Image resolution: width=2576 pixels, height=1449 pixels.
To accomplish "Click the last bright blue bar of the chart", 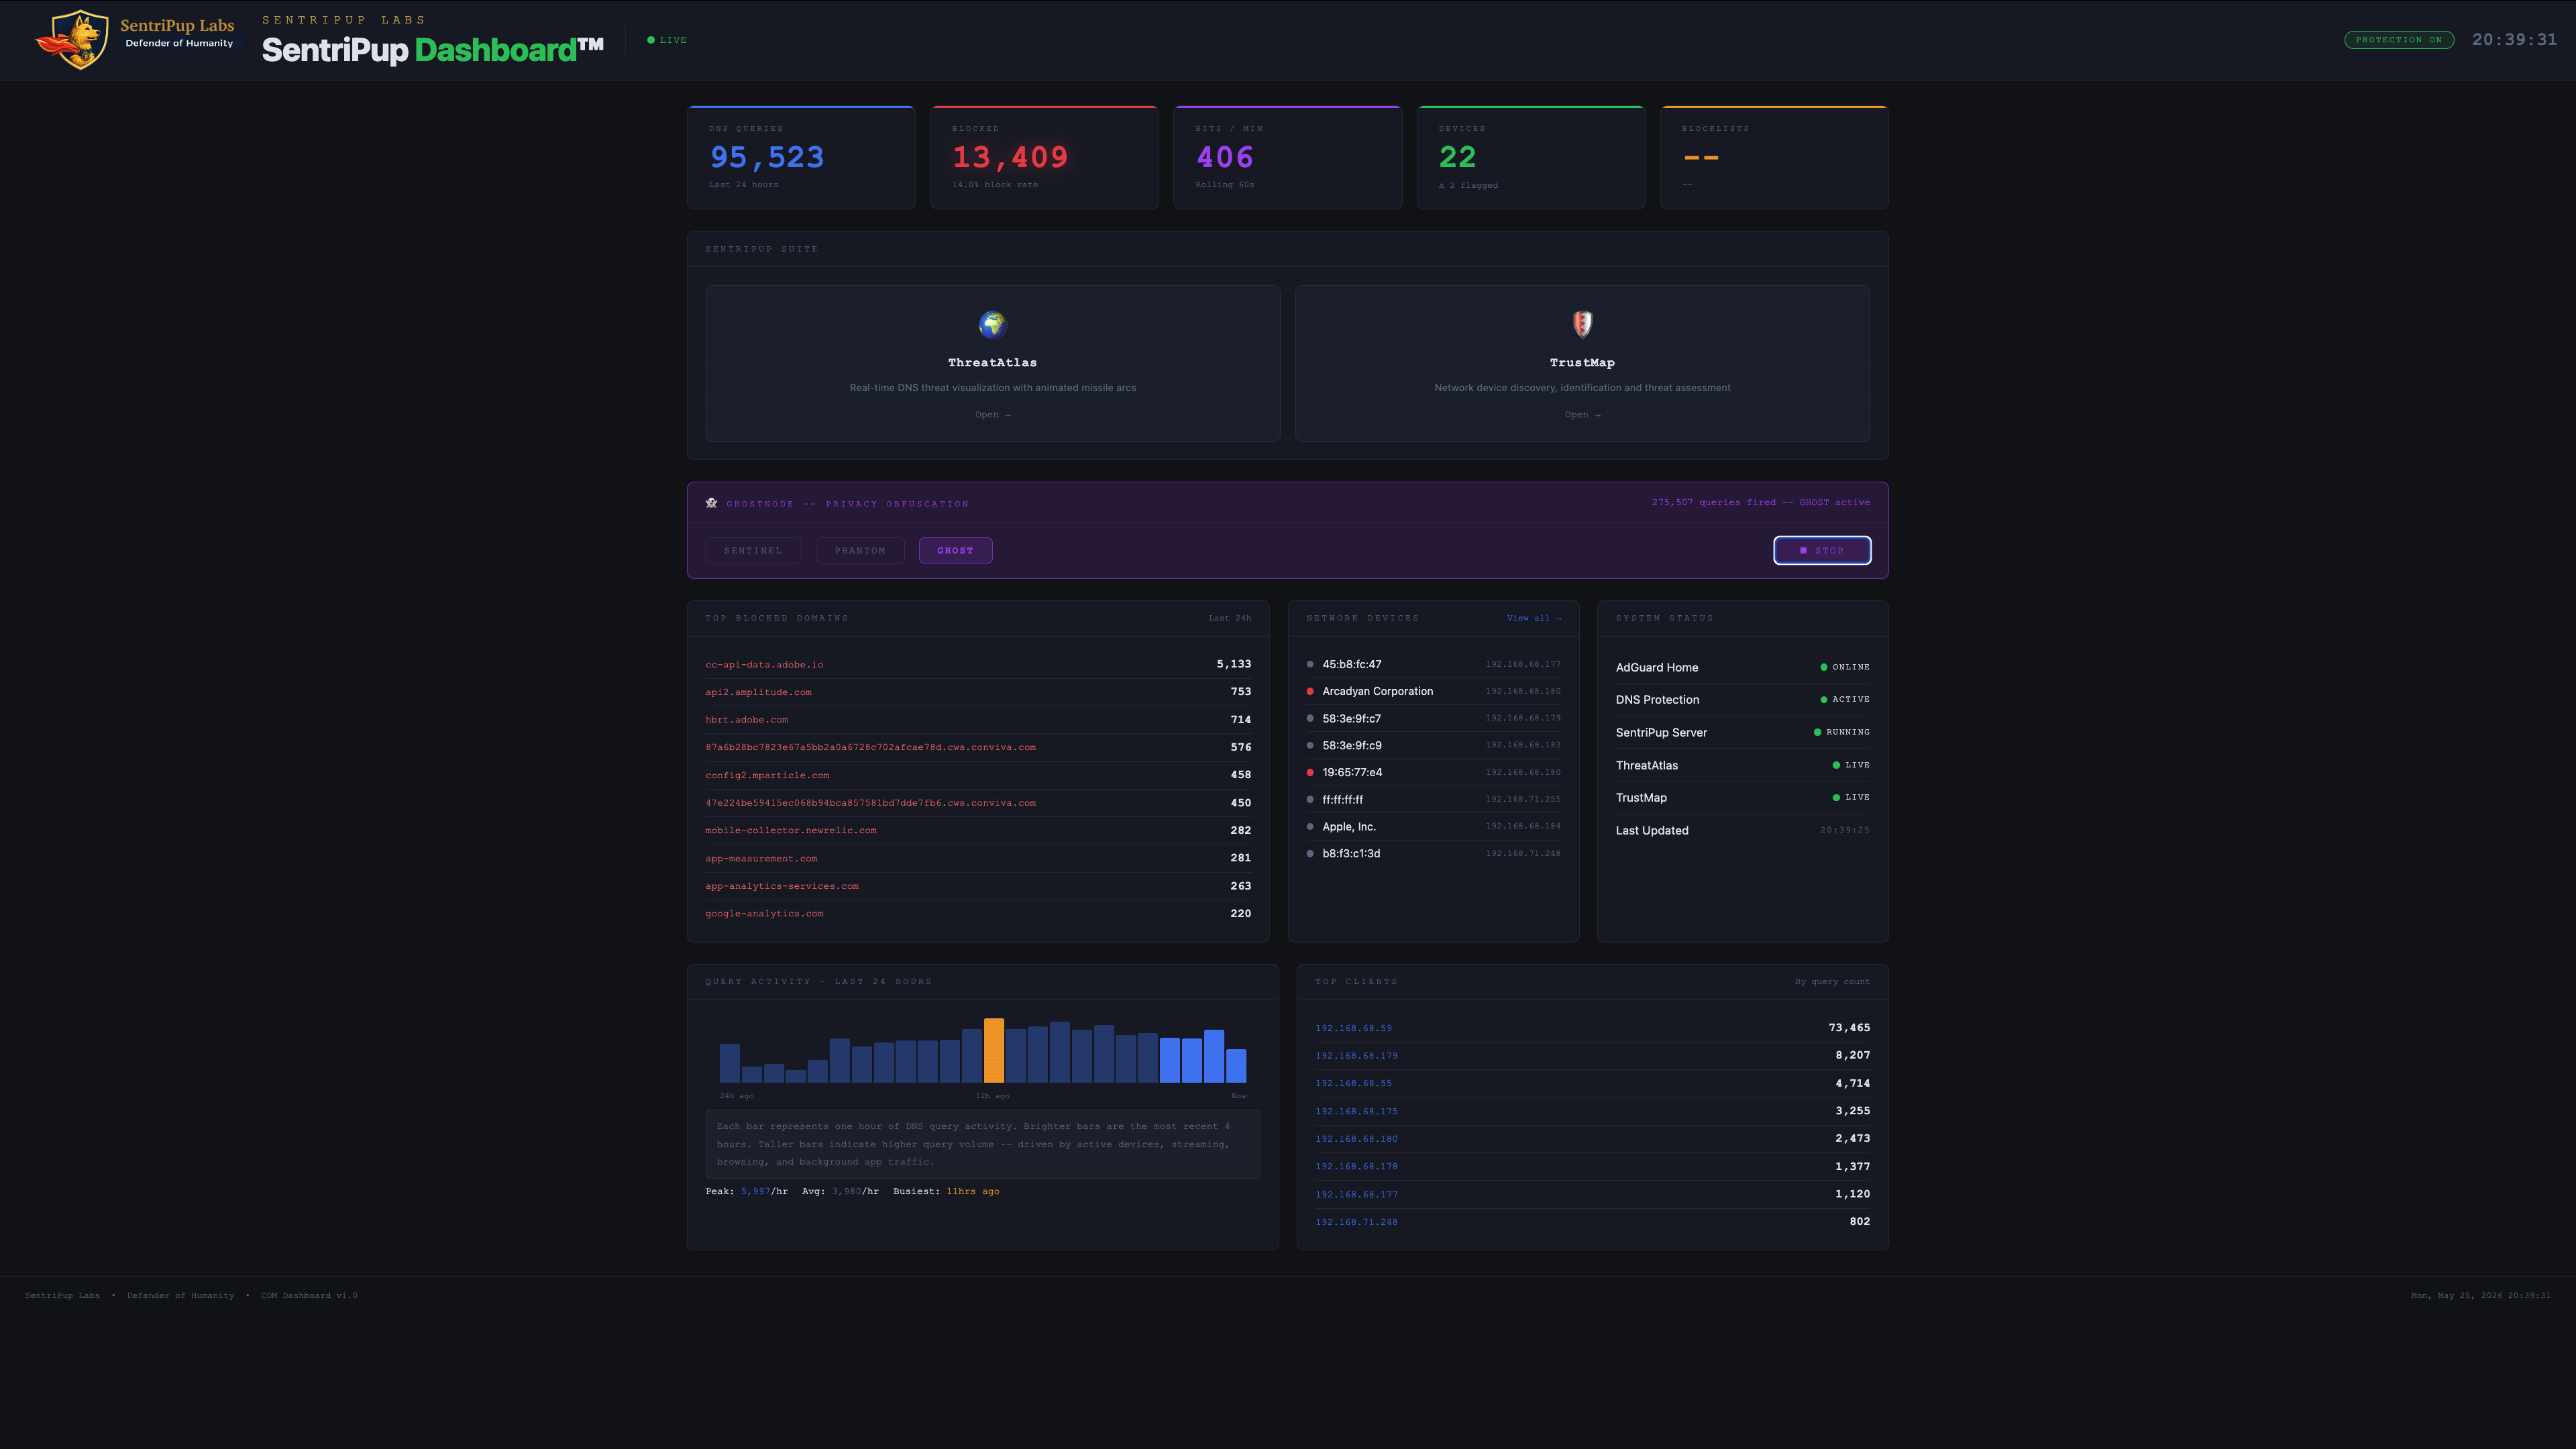I will 1236,1065.
